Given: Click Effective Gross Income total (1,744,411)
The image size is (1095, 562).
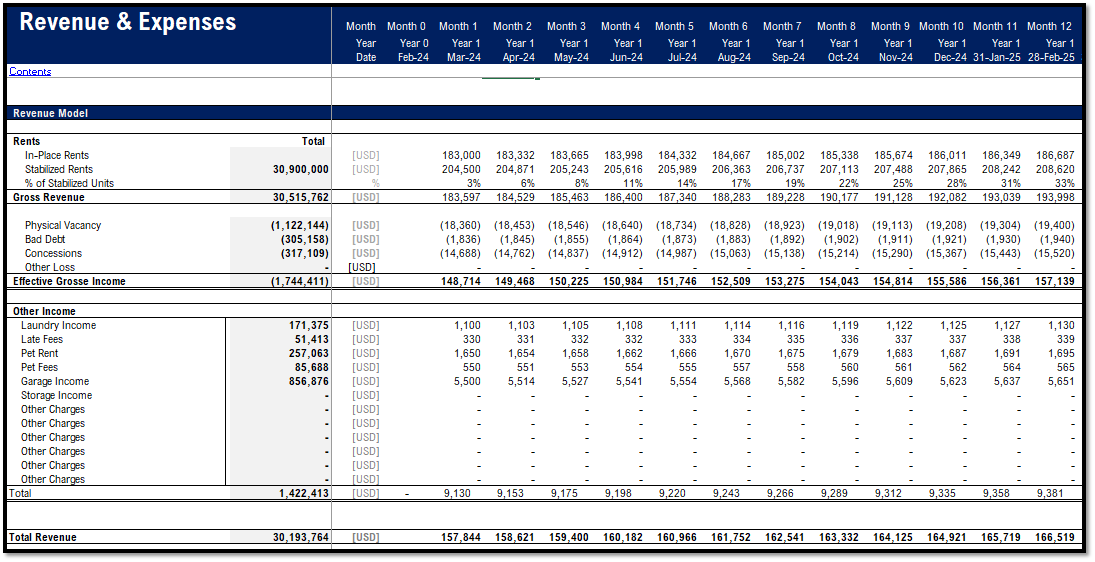Looking at the screenshot, I should (300, 282).
